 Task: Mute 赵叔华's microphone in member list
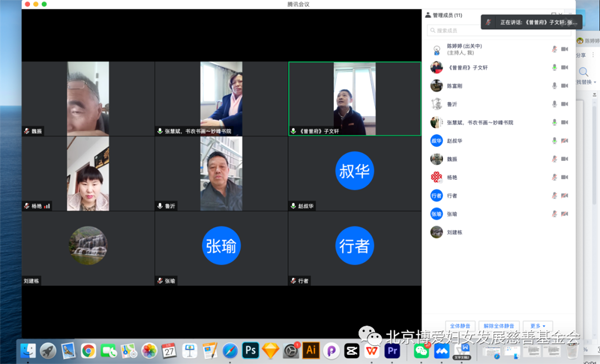(x=554, y=141)
